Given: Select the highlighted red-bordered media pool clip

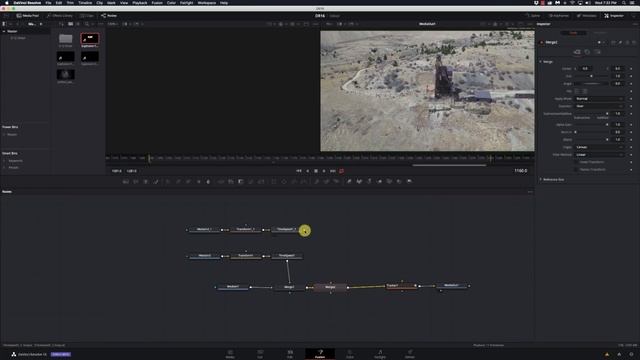Looking at the screenshot, I should (89, 39).
